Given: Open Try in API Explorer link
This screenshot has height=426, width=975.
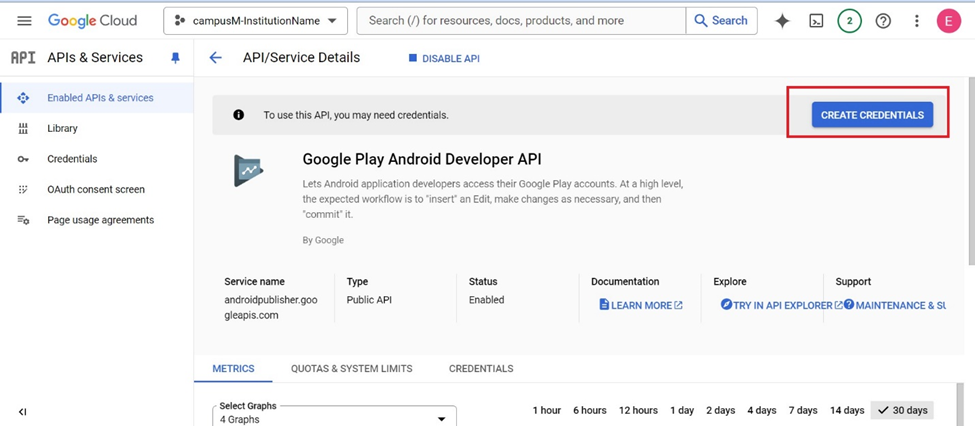Looking at the screenshot, I should point(782,305).
